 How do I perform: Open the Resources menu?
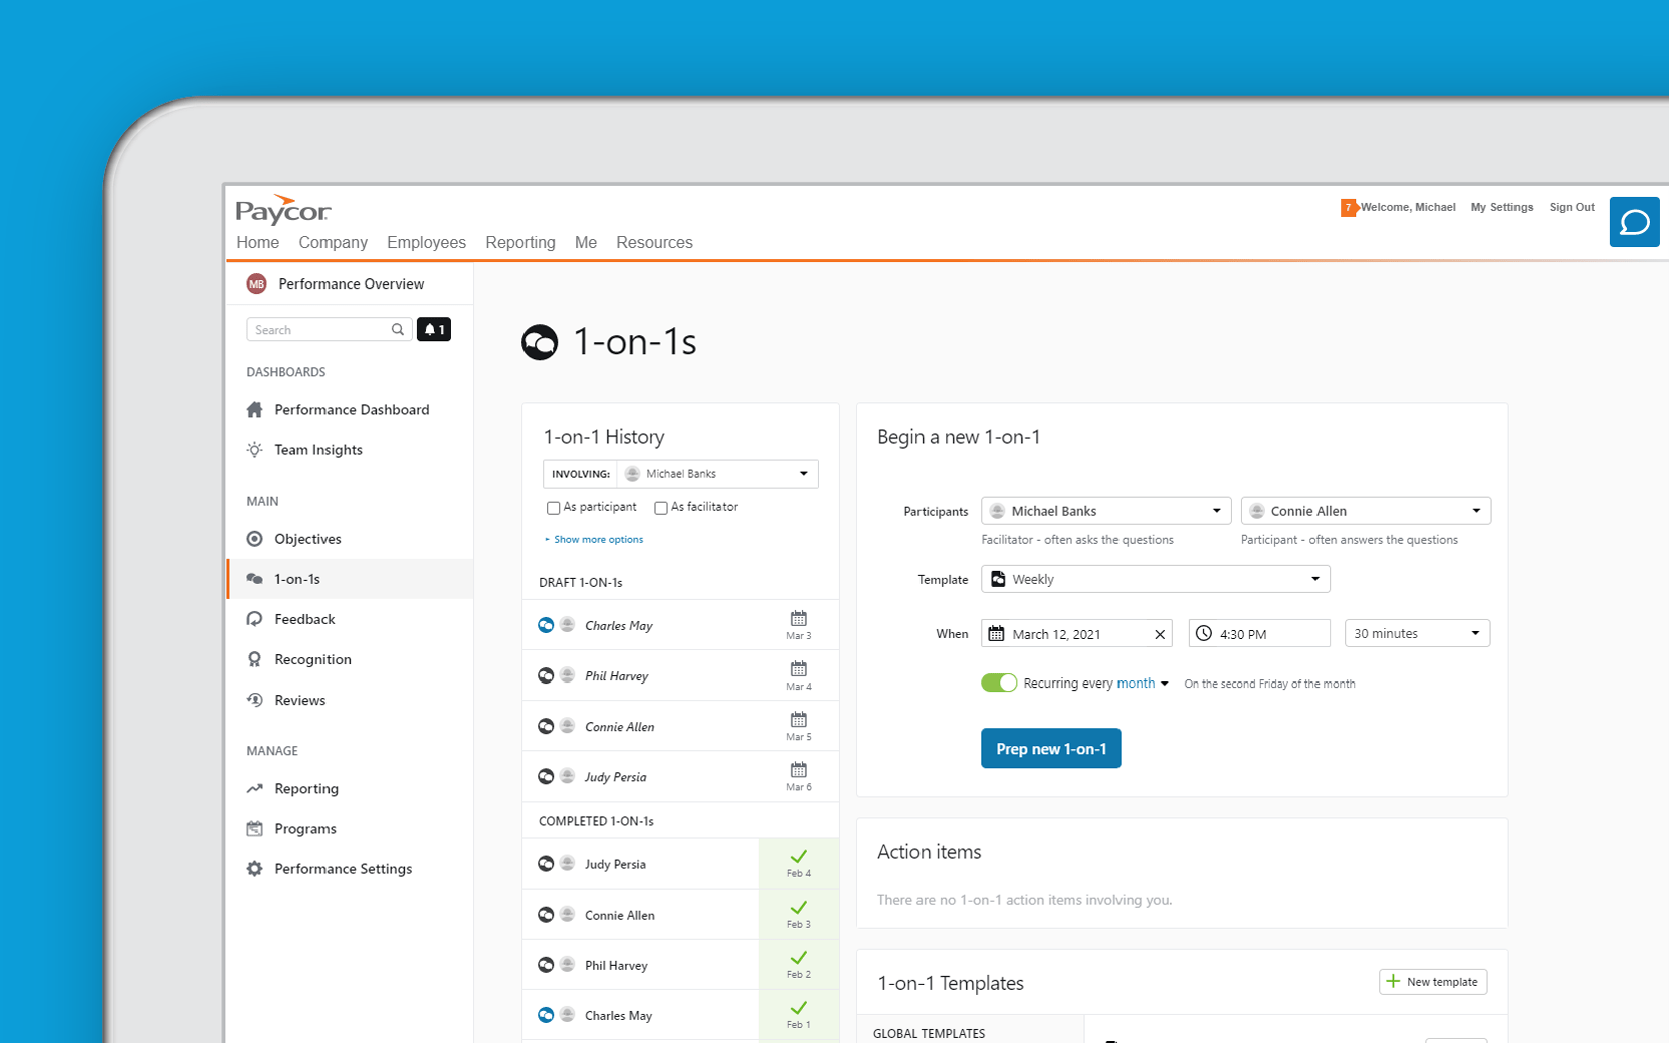[654, 242]
